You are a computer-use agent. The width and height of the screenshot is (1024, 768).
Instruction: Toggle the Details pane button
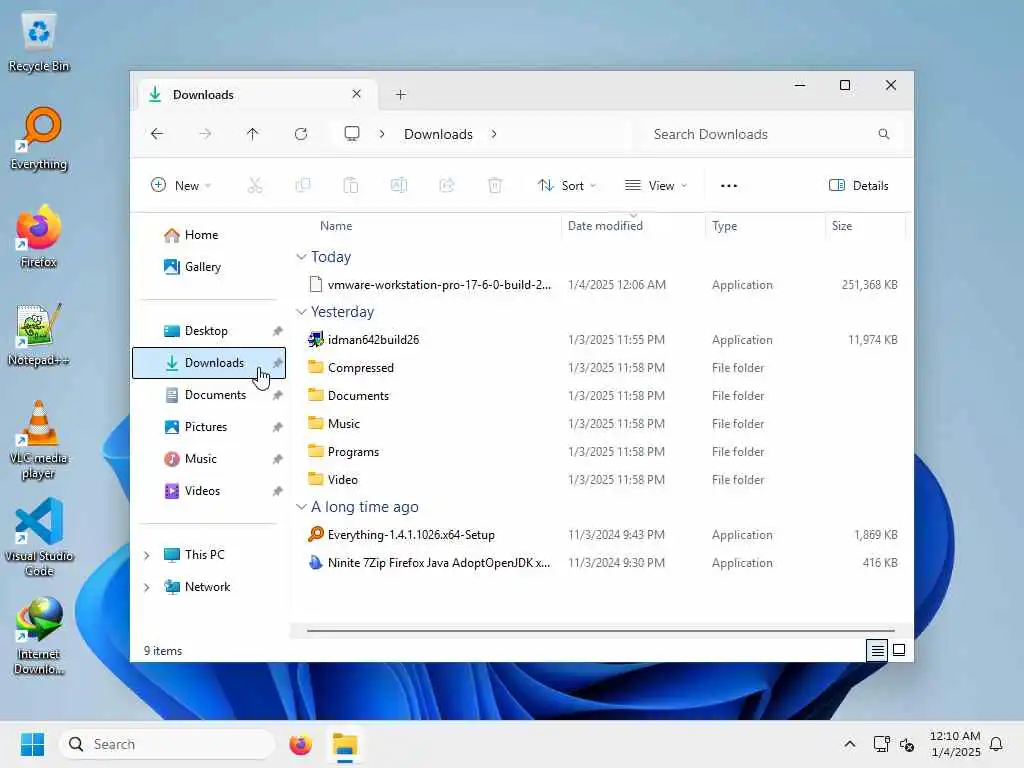(x=858, y=185)
